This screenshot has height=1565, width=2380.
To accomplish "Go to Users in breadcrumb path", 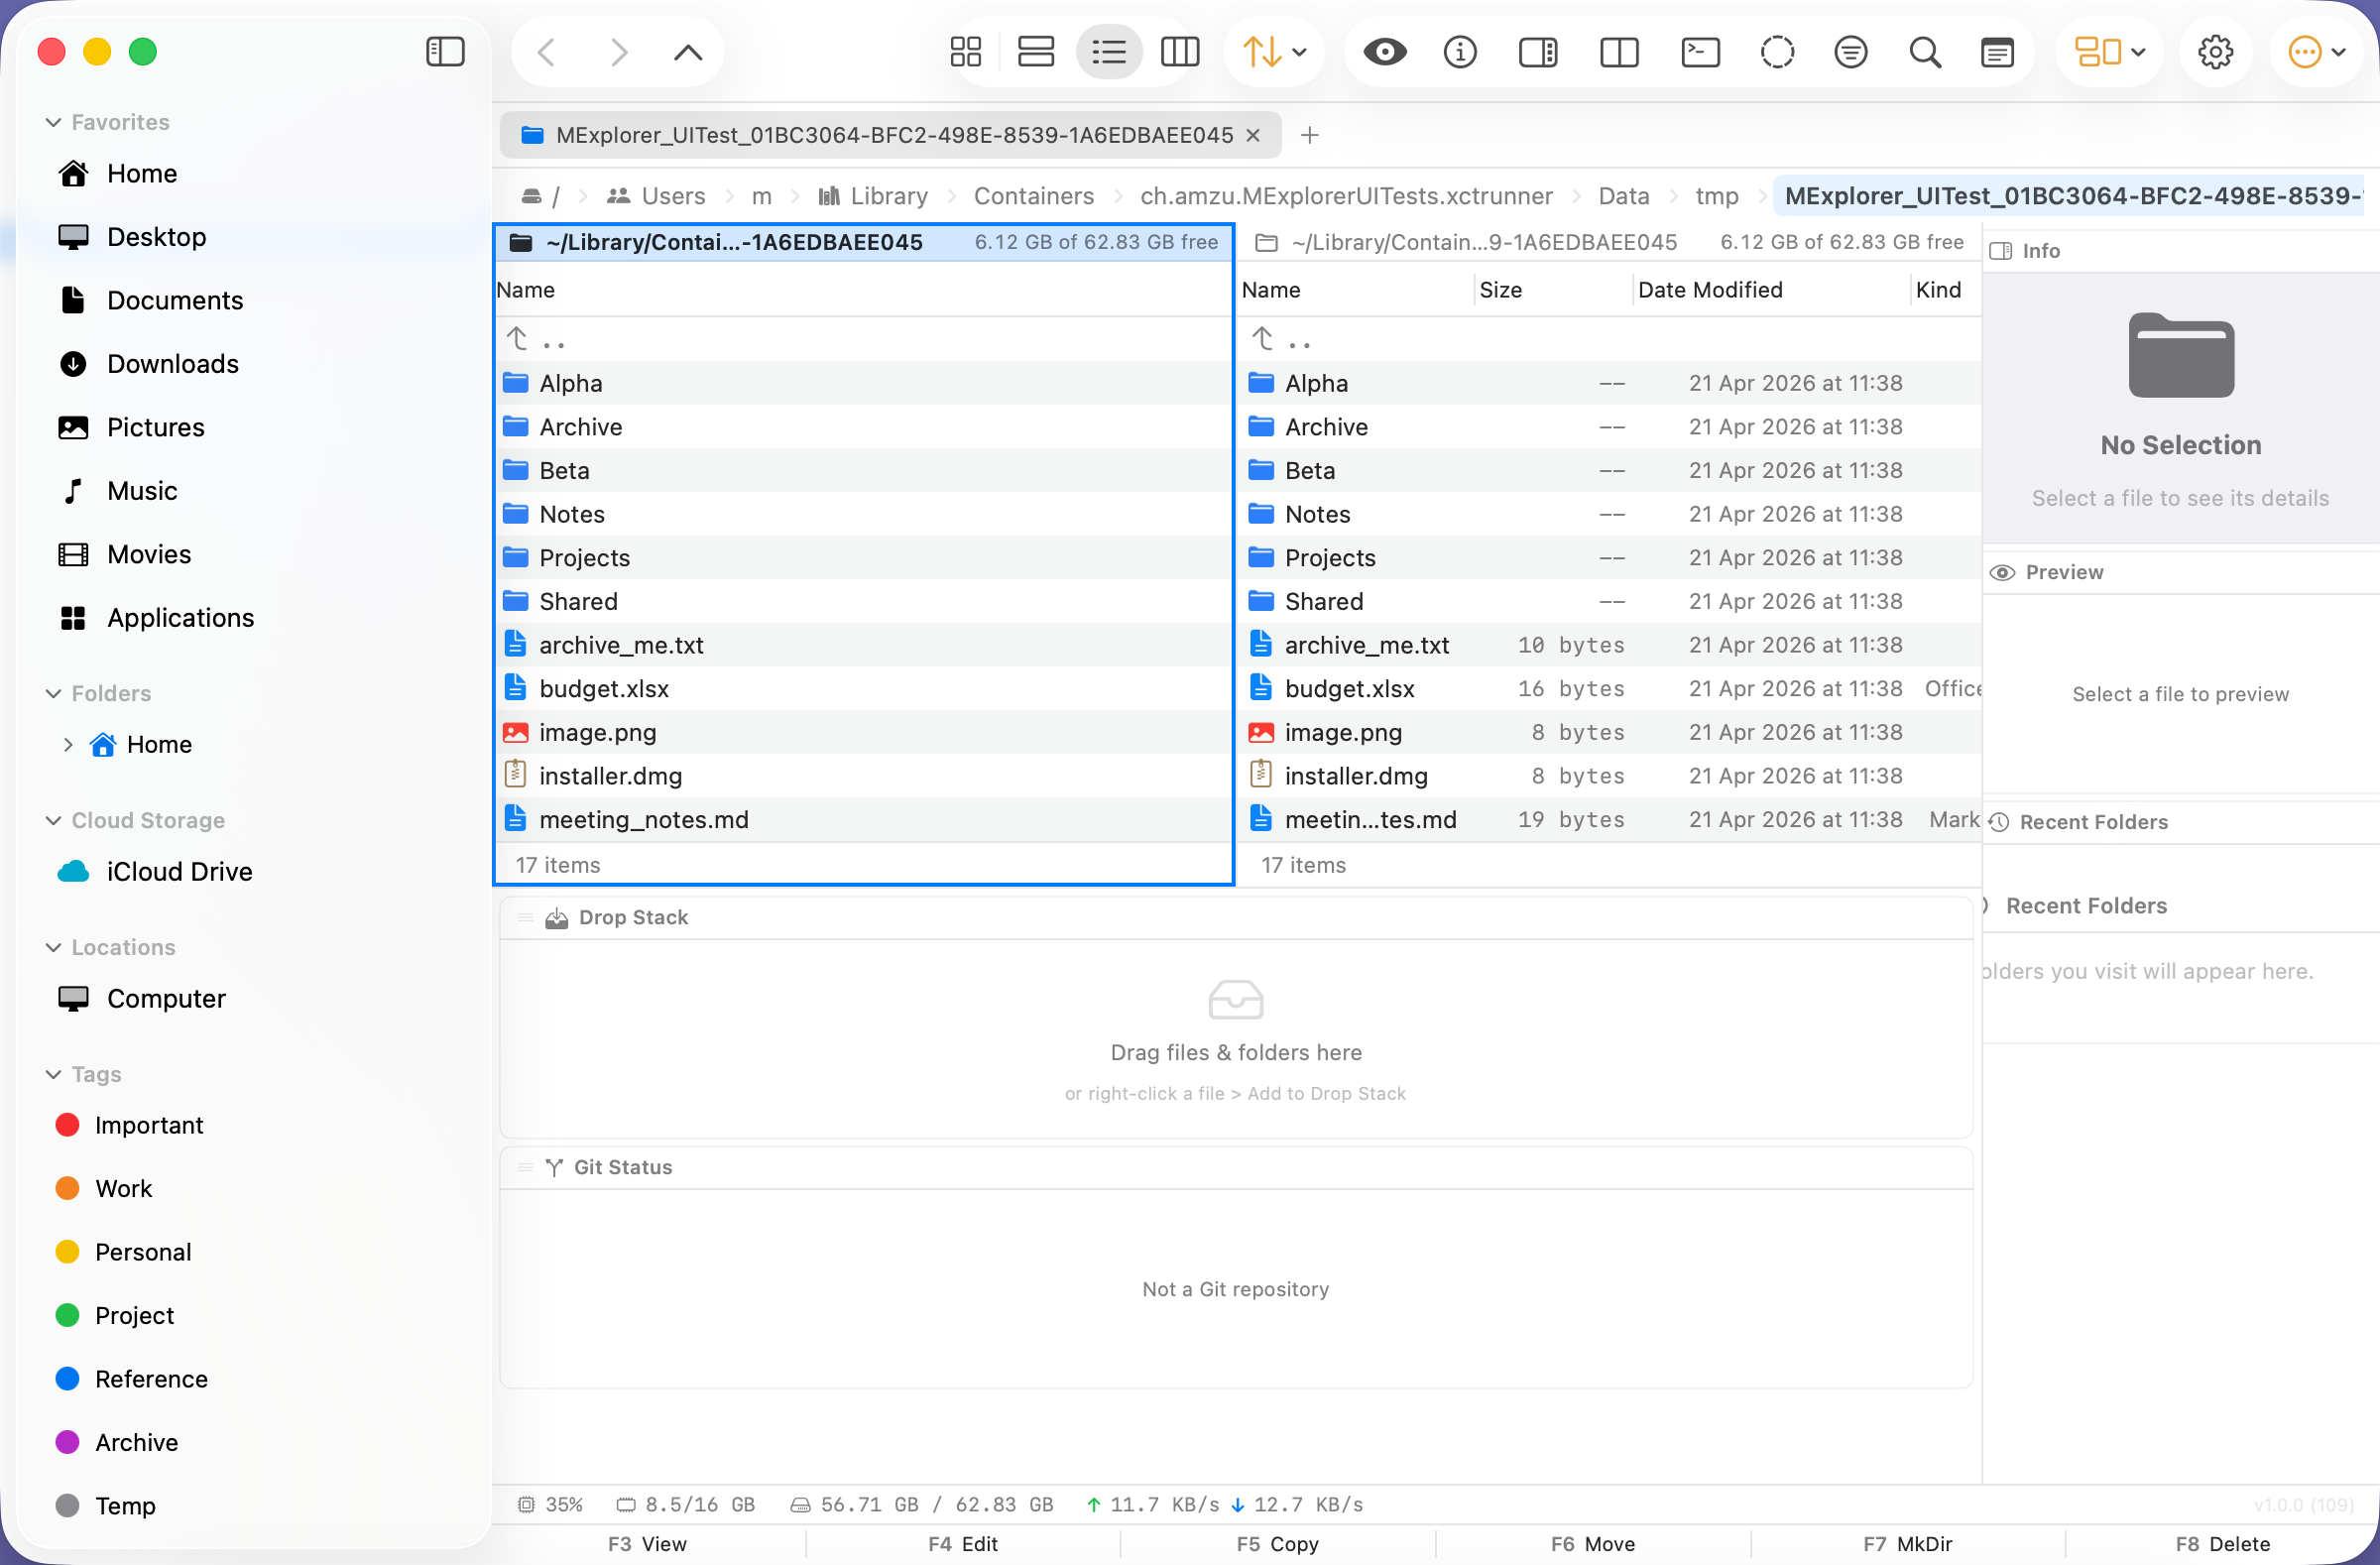I will (656, 196).
